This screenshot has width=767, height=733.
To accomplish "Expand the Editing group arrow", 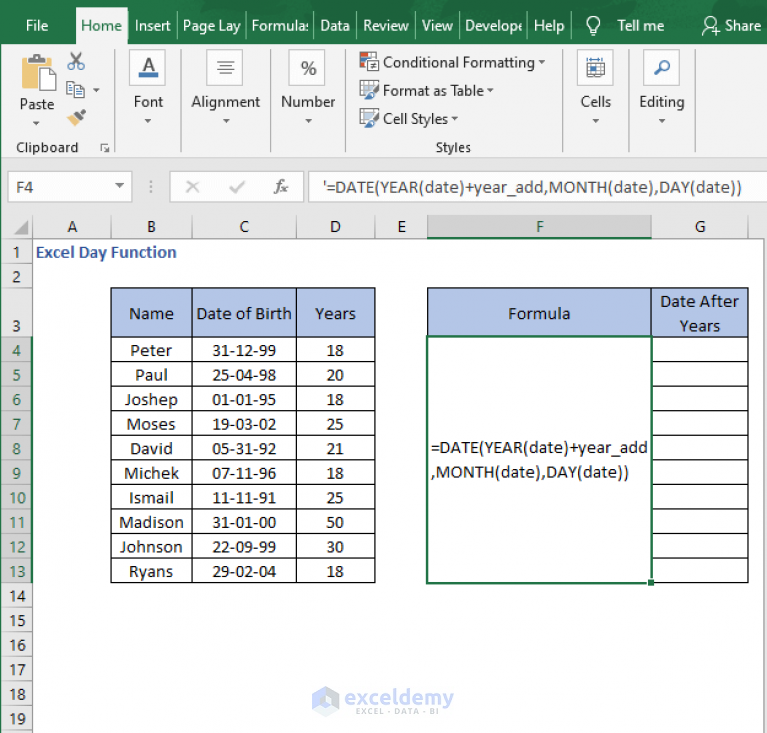I will pos(662,121).
